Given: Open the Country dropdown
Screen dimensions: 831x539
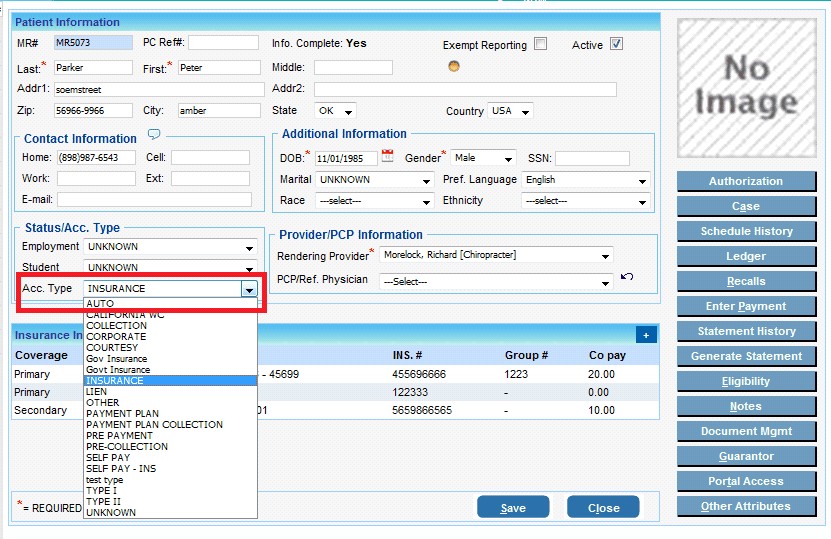Looking at the screenshot, I should coord(525,111).
